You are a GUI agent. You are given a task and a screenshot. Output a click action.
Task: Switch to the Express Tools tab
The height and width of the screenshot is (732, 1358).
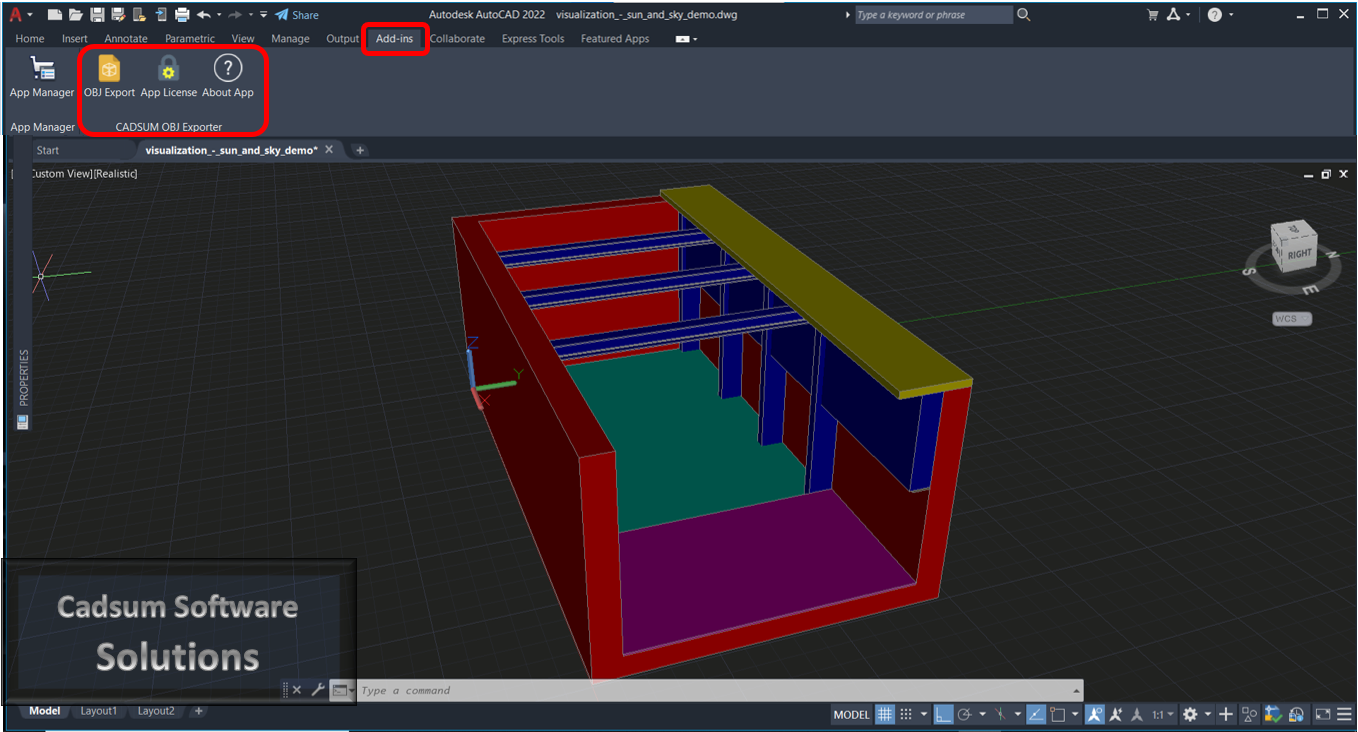(x=533, y=39)
